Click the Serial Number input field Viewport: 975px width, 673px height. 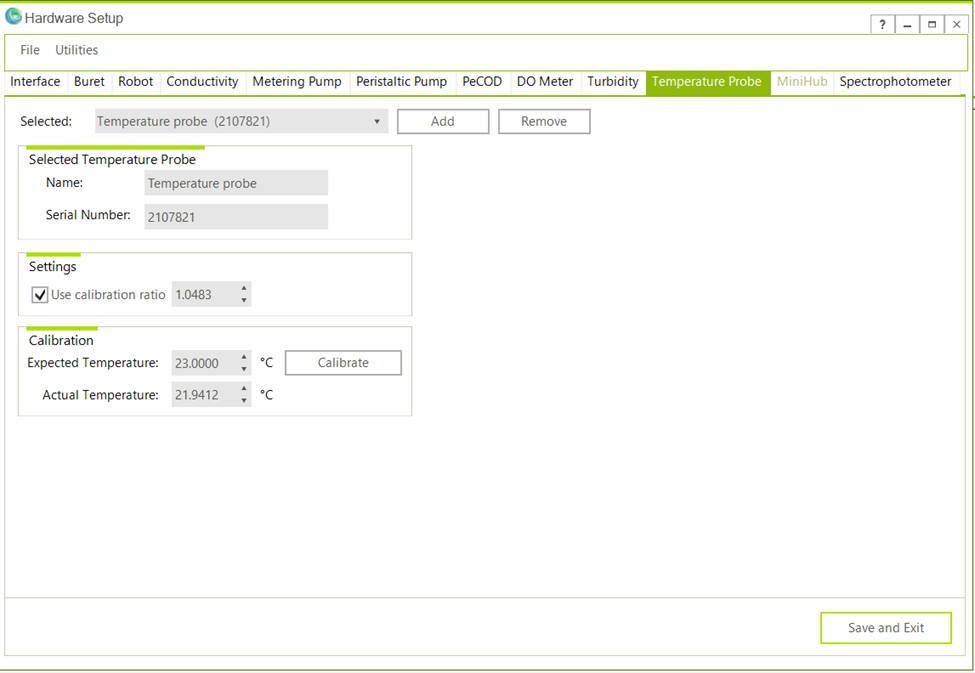point(236,217)
